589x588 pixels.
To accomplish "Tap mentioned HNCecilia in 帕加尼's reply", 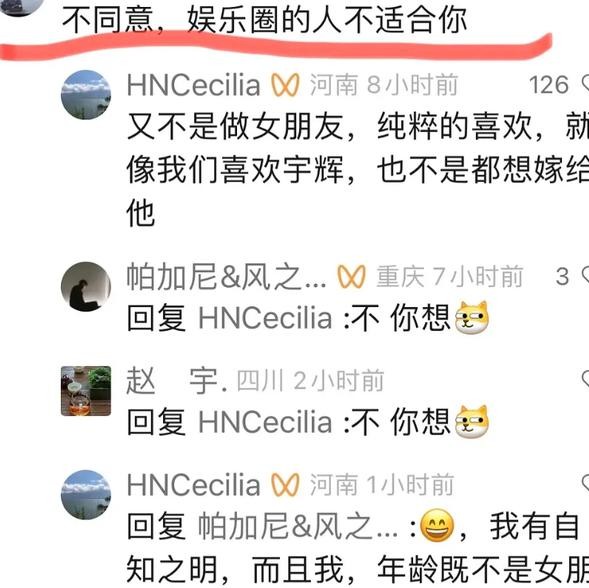I will coord(265,318).
